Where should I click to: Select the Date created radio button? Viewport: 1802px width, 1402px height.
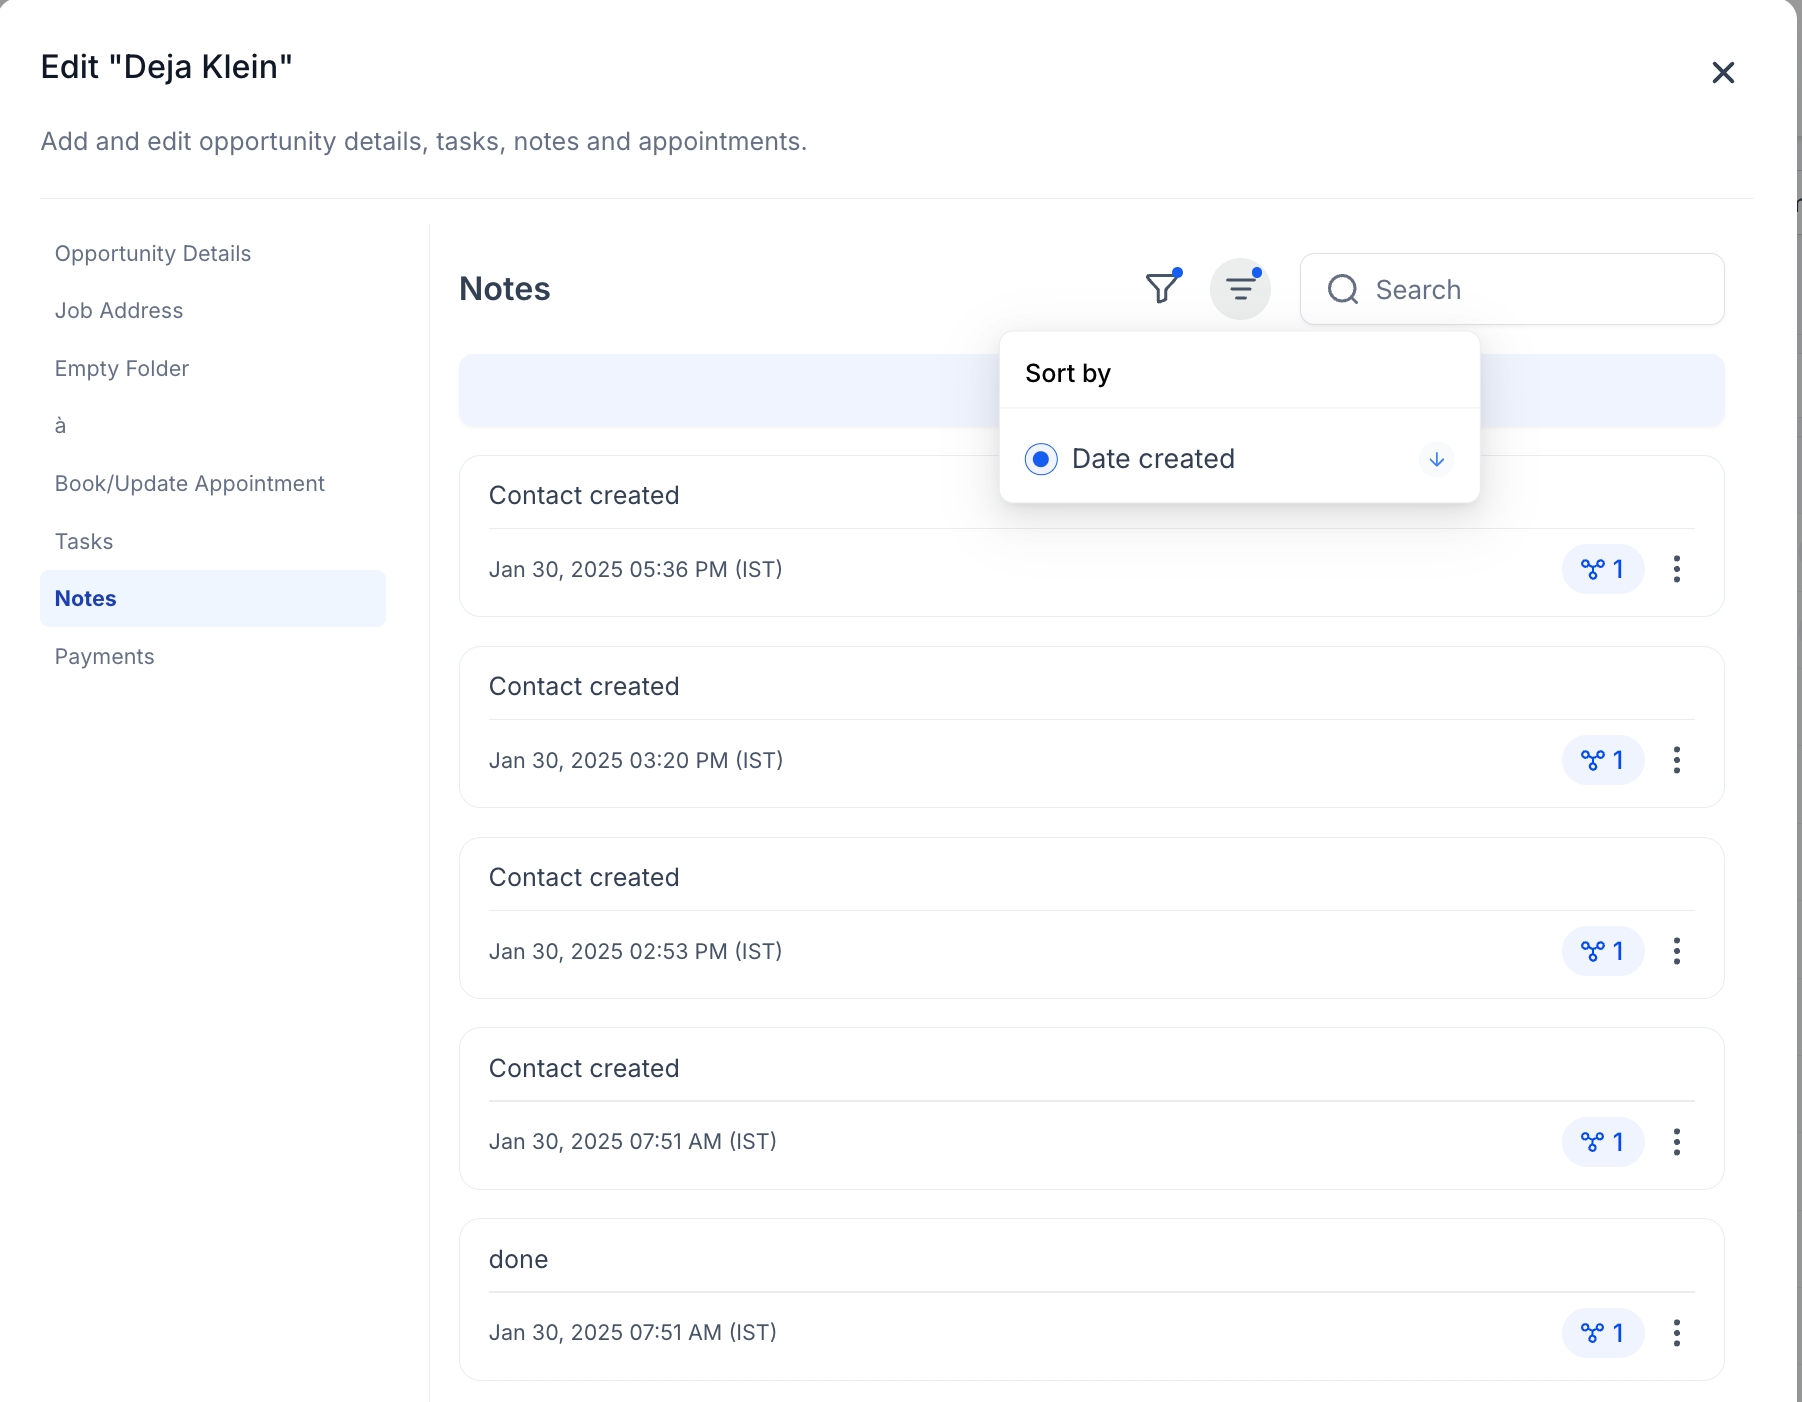[x=1041, y=459]
